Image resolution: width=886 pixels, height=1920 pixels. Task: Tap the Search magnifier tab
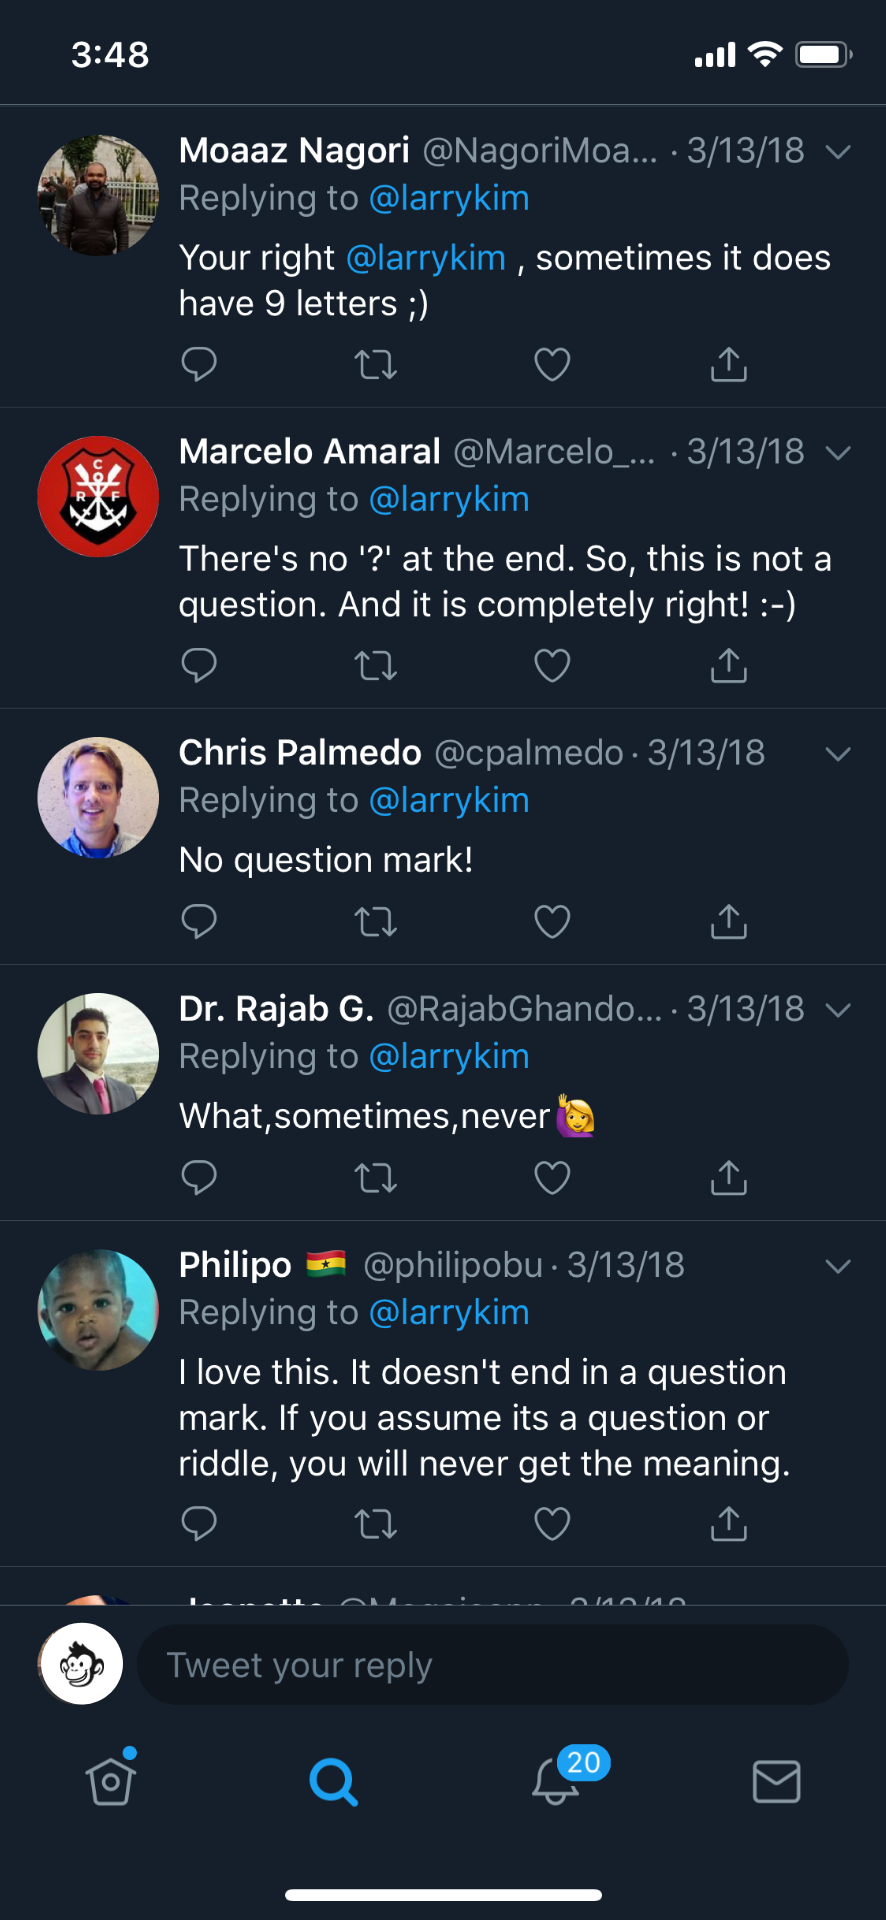(x=333, y=1782)
